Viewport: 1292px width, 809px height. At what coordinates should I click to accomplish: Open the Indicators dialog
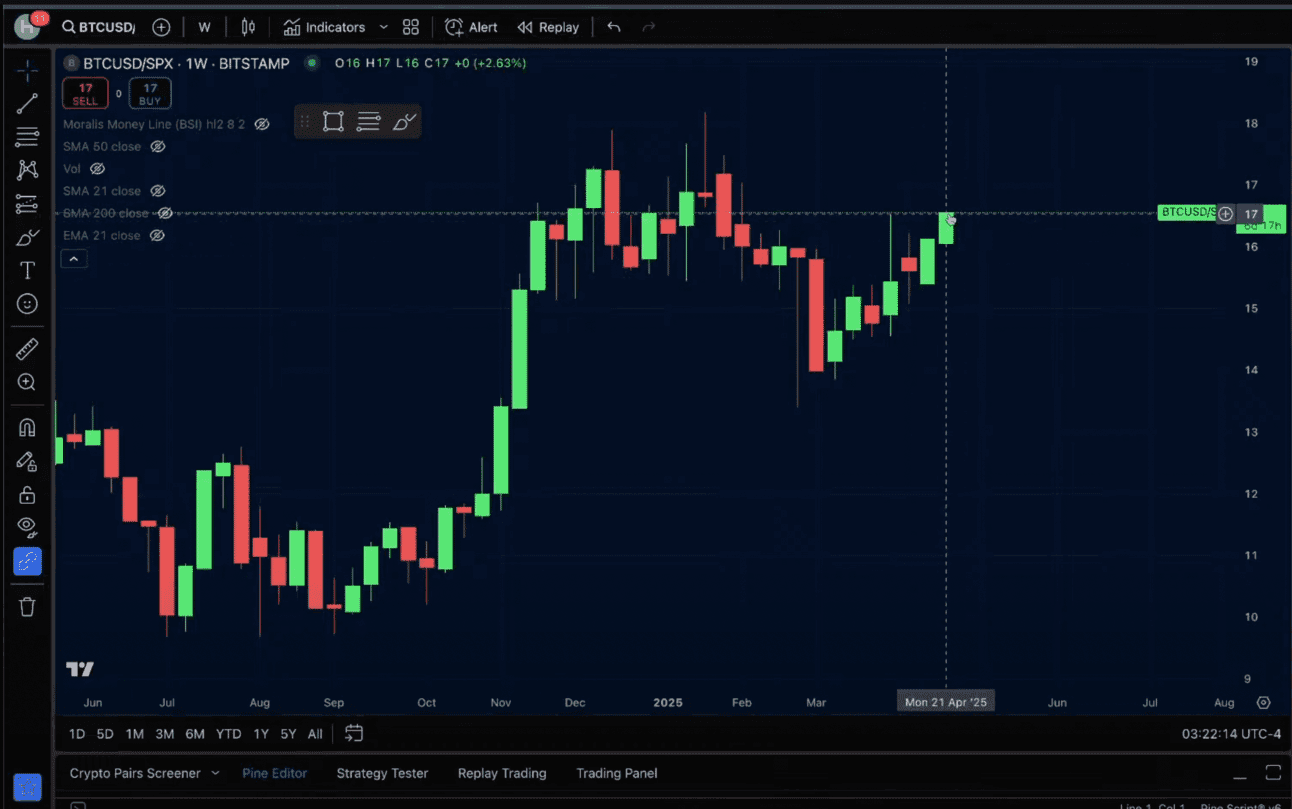(324, 27)
